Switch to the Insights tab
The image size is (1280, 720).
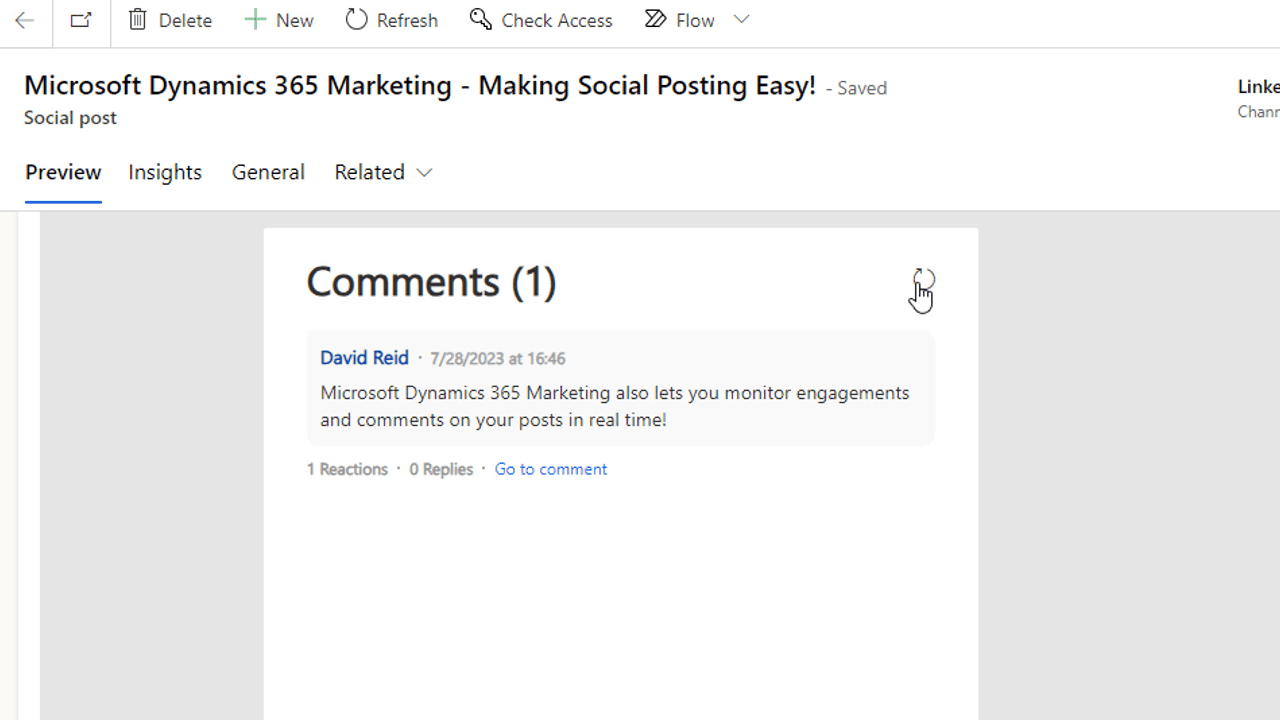coord(165,172)
